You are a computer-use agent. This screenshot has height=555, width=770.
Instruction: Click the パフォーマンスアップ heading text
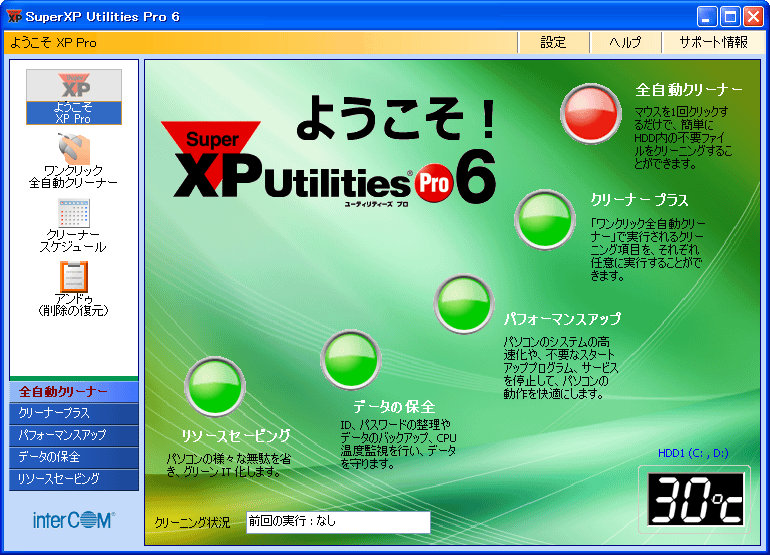[x=562, y=319]
